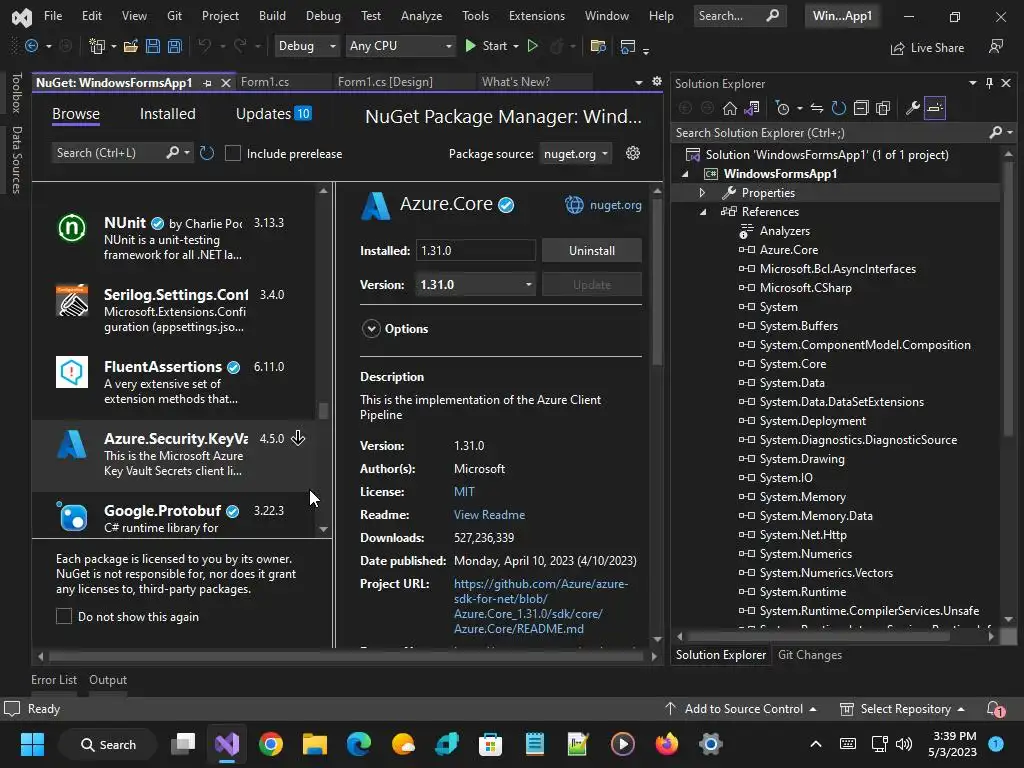This screenshot has width=1024, height=768.
Task: Pin the Solution Explorer panel
Action: (x=989, y=83)
